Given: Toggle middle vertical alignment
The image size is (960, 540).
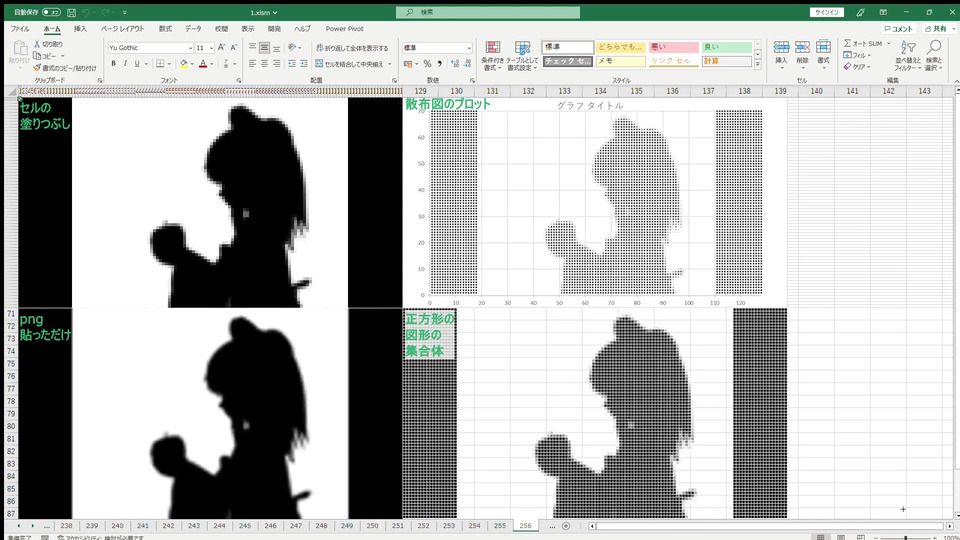Looking at the screenshot, I should [264, 47].
